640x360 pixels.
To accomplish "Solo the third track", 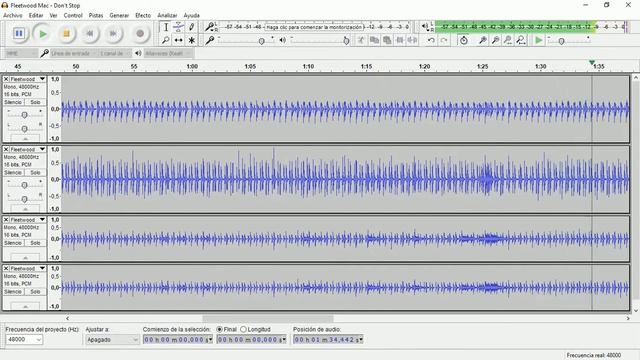I will point(35,243).
